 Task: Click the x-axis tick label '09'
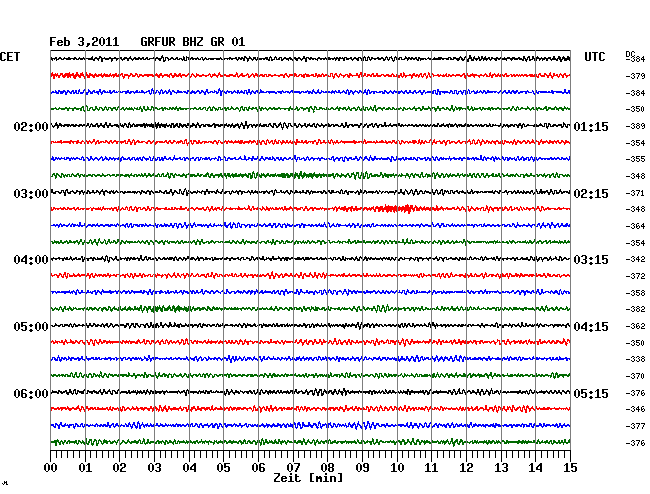(362, 468)
